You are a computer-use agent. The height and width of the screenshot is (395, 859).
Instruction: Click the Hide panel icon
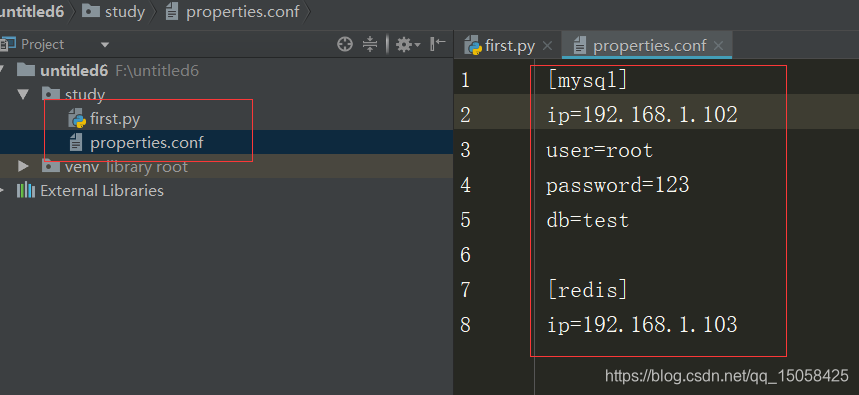pyautogui.click(x=438, y=44)
